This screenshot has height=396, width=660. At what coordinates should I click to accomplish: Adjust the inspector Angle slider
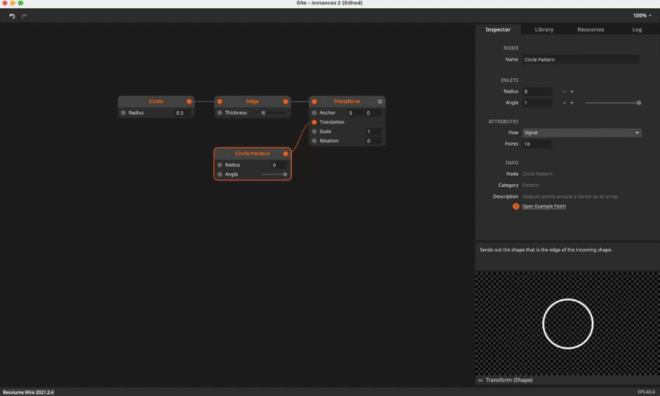[x=613, y=103]
